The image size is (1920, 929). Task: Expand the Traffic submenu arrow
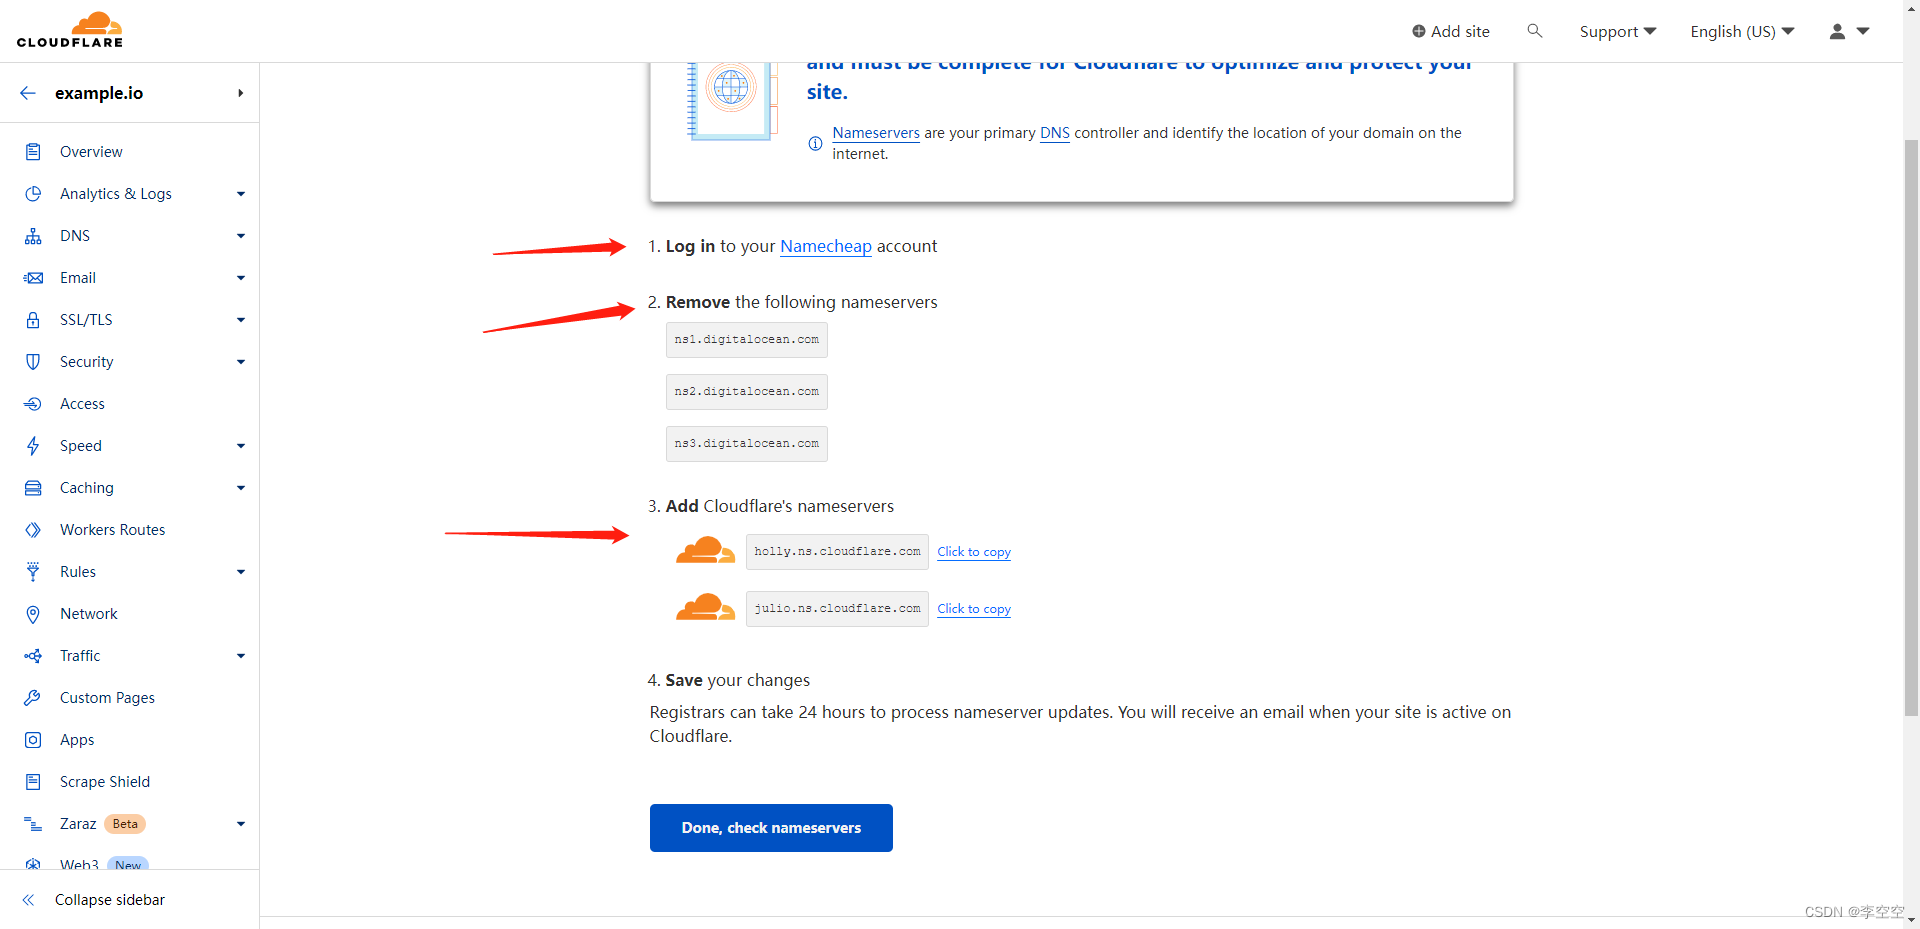pyautogui.click(x=241, y=656)
